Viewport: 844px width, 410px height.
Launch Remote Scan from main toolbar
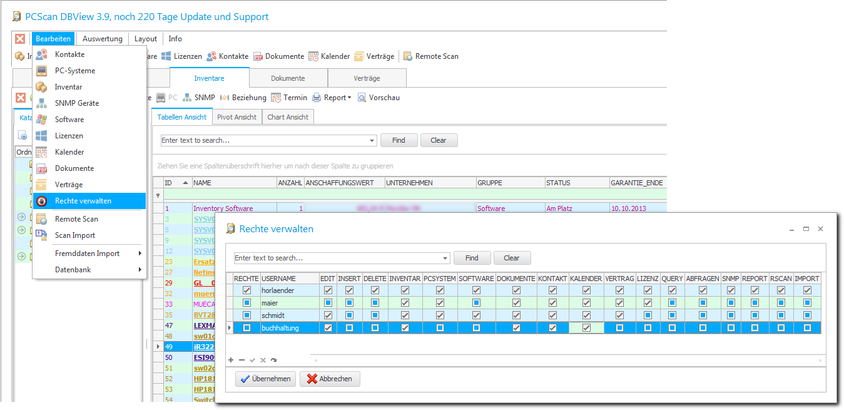431,56
